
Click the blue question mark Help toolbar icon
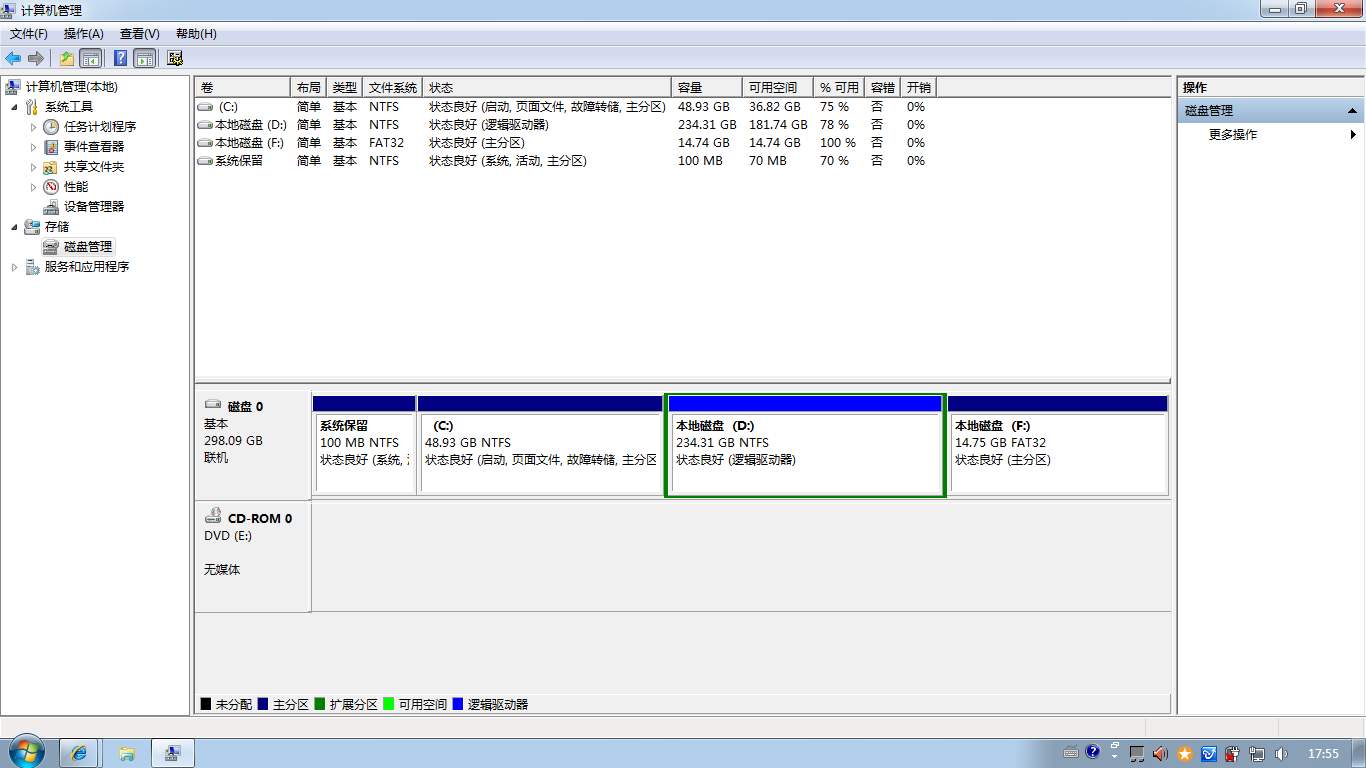pos(121,58)
